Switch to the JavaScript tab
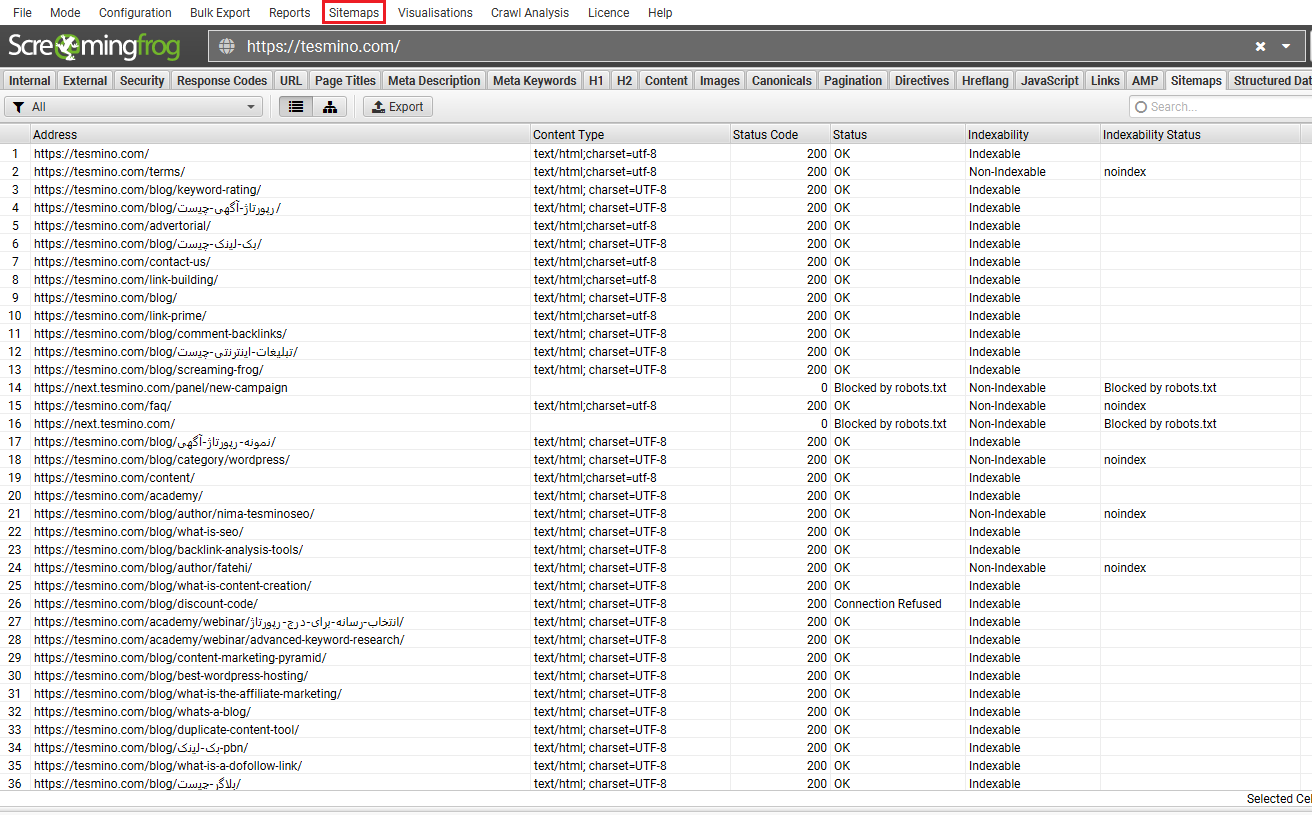The height and width of the screenshot is (815, 1312). 1050,81
